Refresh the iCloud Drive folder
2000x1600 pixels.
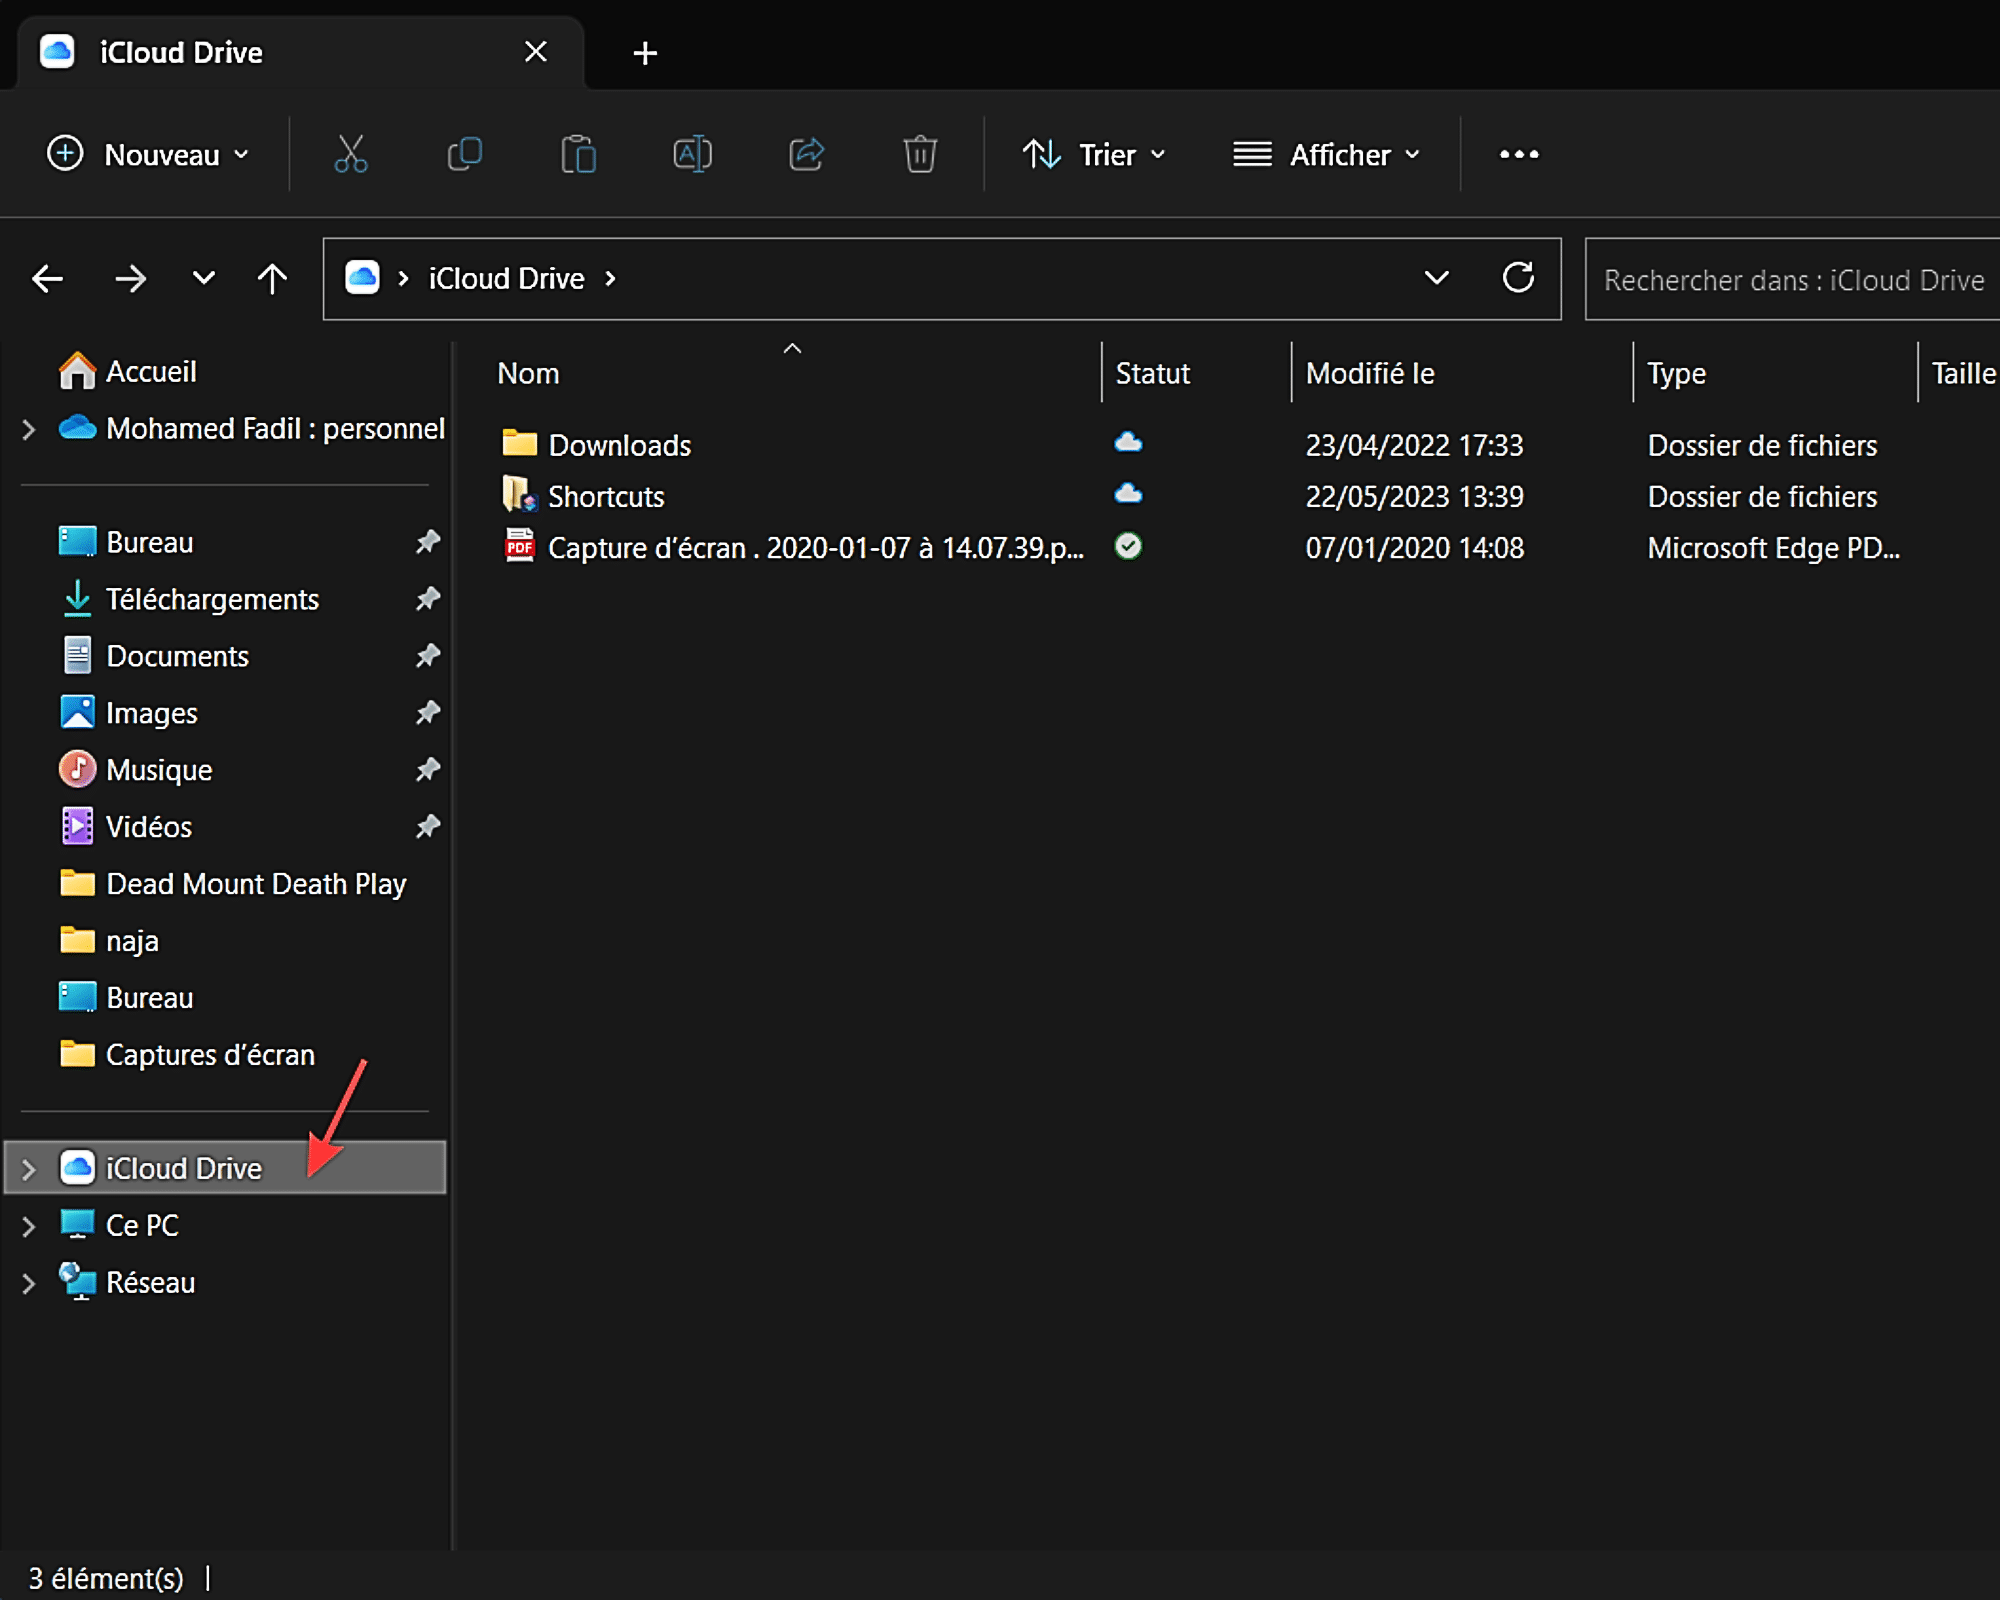(x=1518, y=277)
